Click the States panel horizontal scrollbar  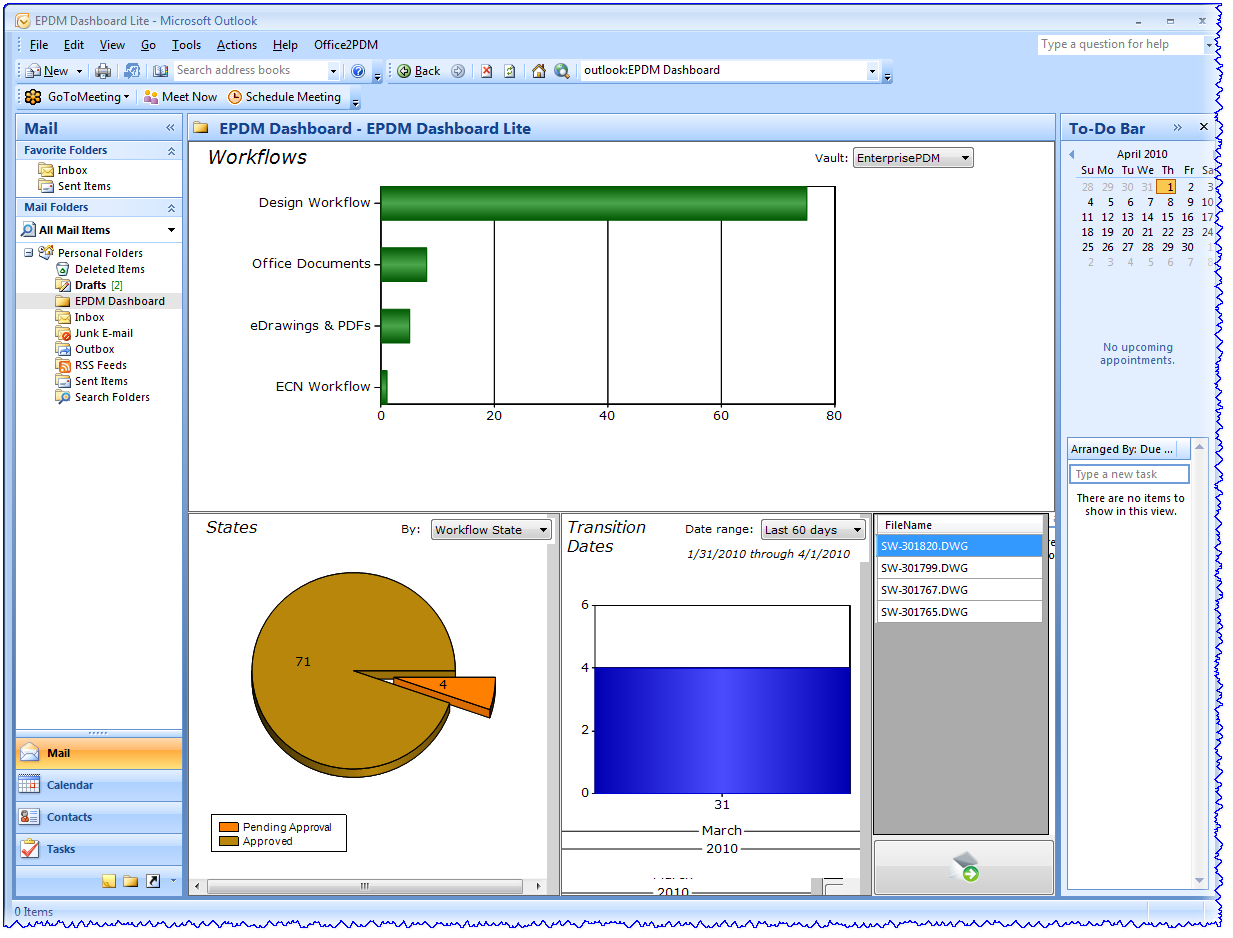tap(365, 886)
